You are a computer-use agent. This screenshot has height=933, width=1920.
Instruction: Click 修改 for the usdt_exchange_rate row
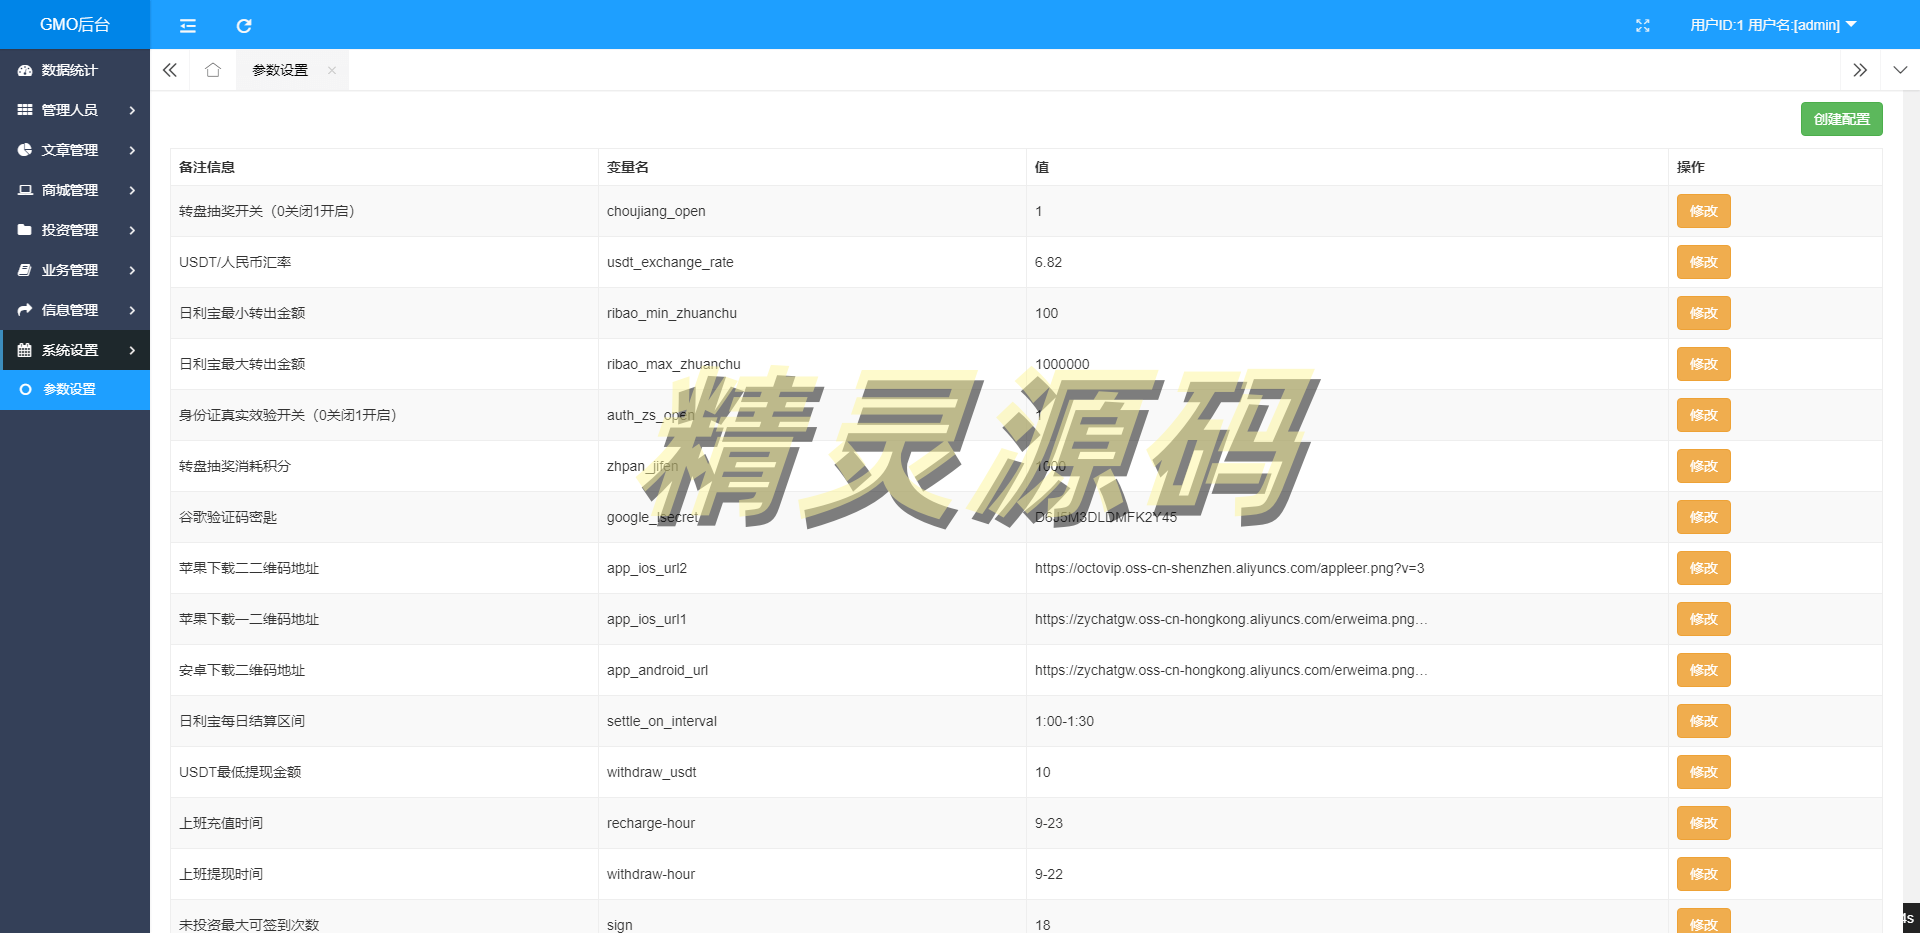point(1703,262)
